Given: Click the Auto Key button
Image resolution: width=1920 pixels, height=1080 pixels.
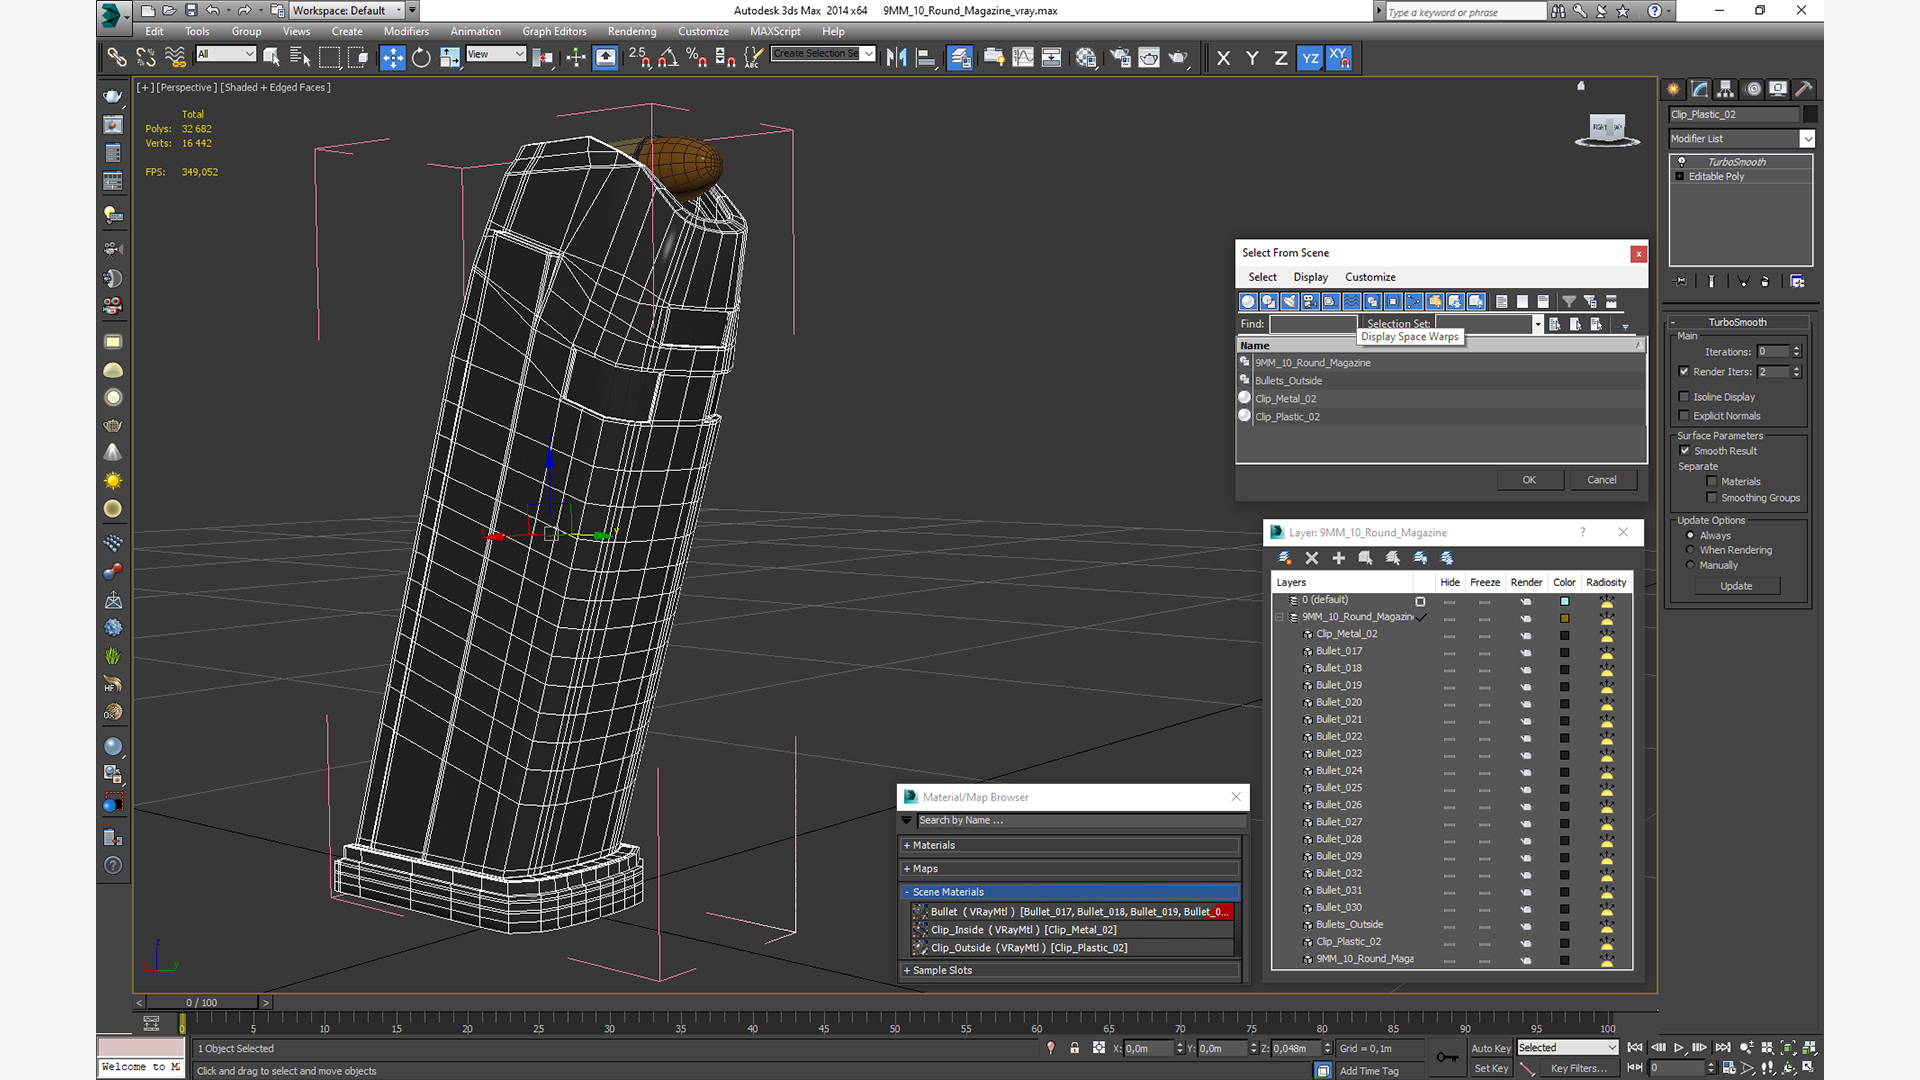Looking at the screenshot, I should [1490, 1048].
